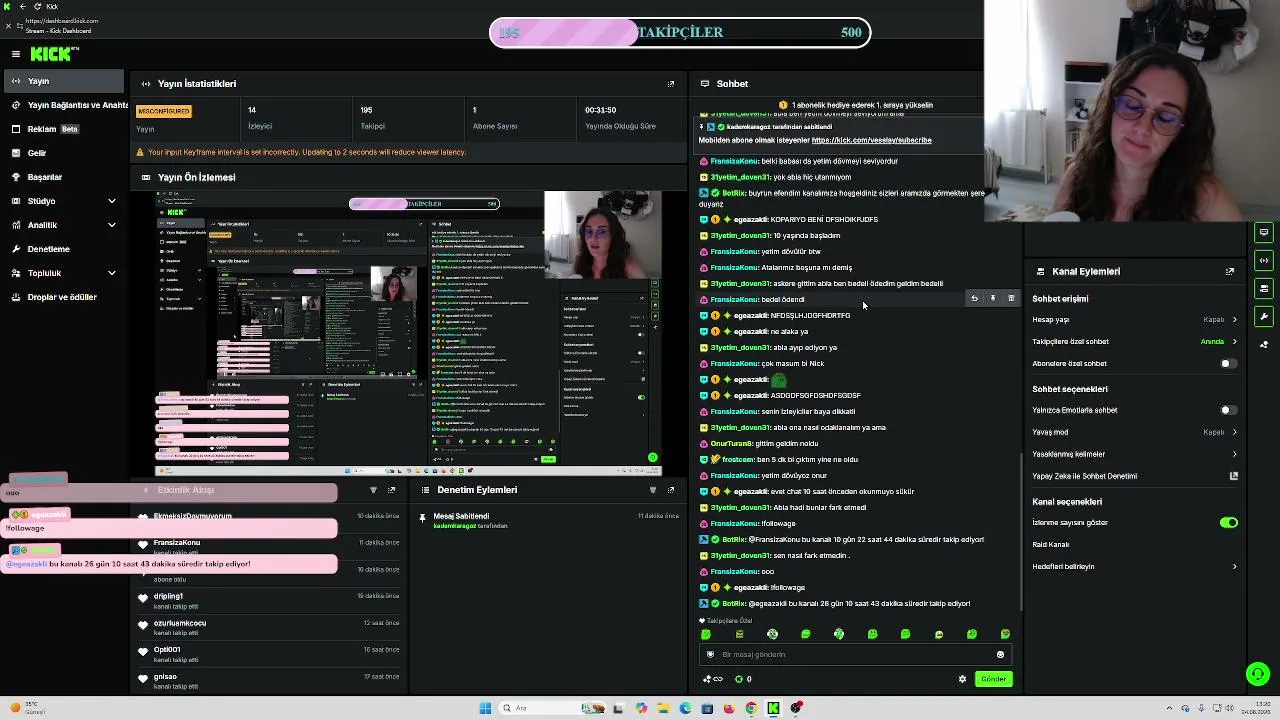
Task: Click the reply arrow on hovered chat message
Action: 974,298
